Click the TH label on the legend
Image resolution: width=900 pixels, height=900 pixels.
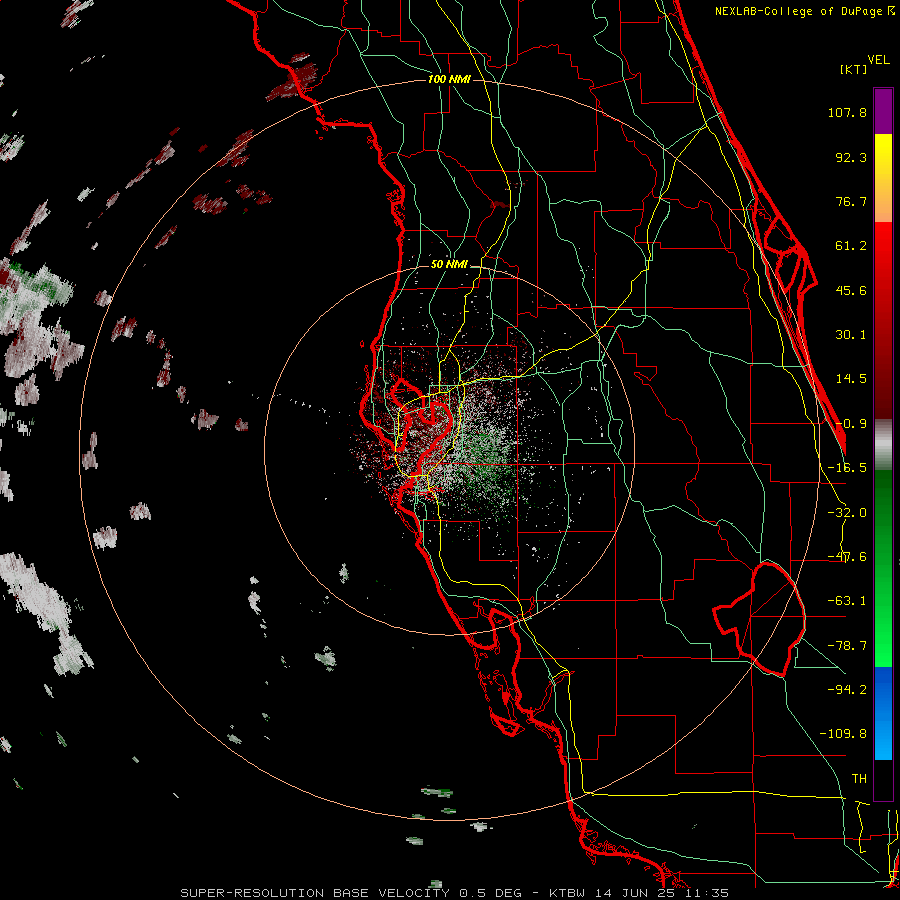(859, 778)
